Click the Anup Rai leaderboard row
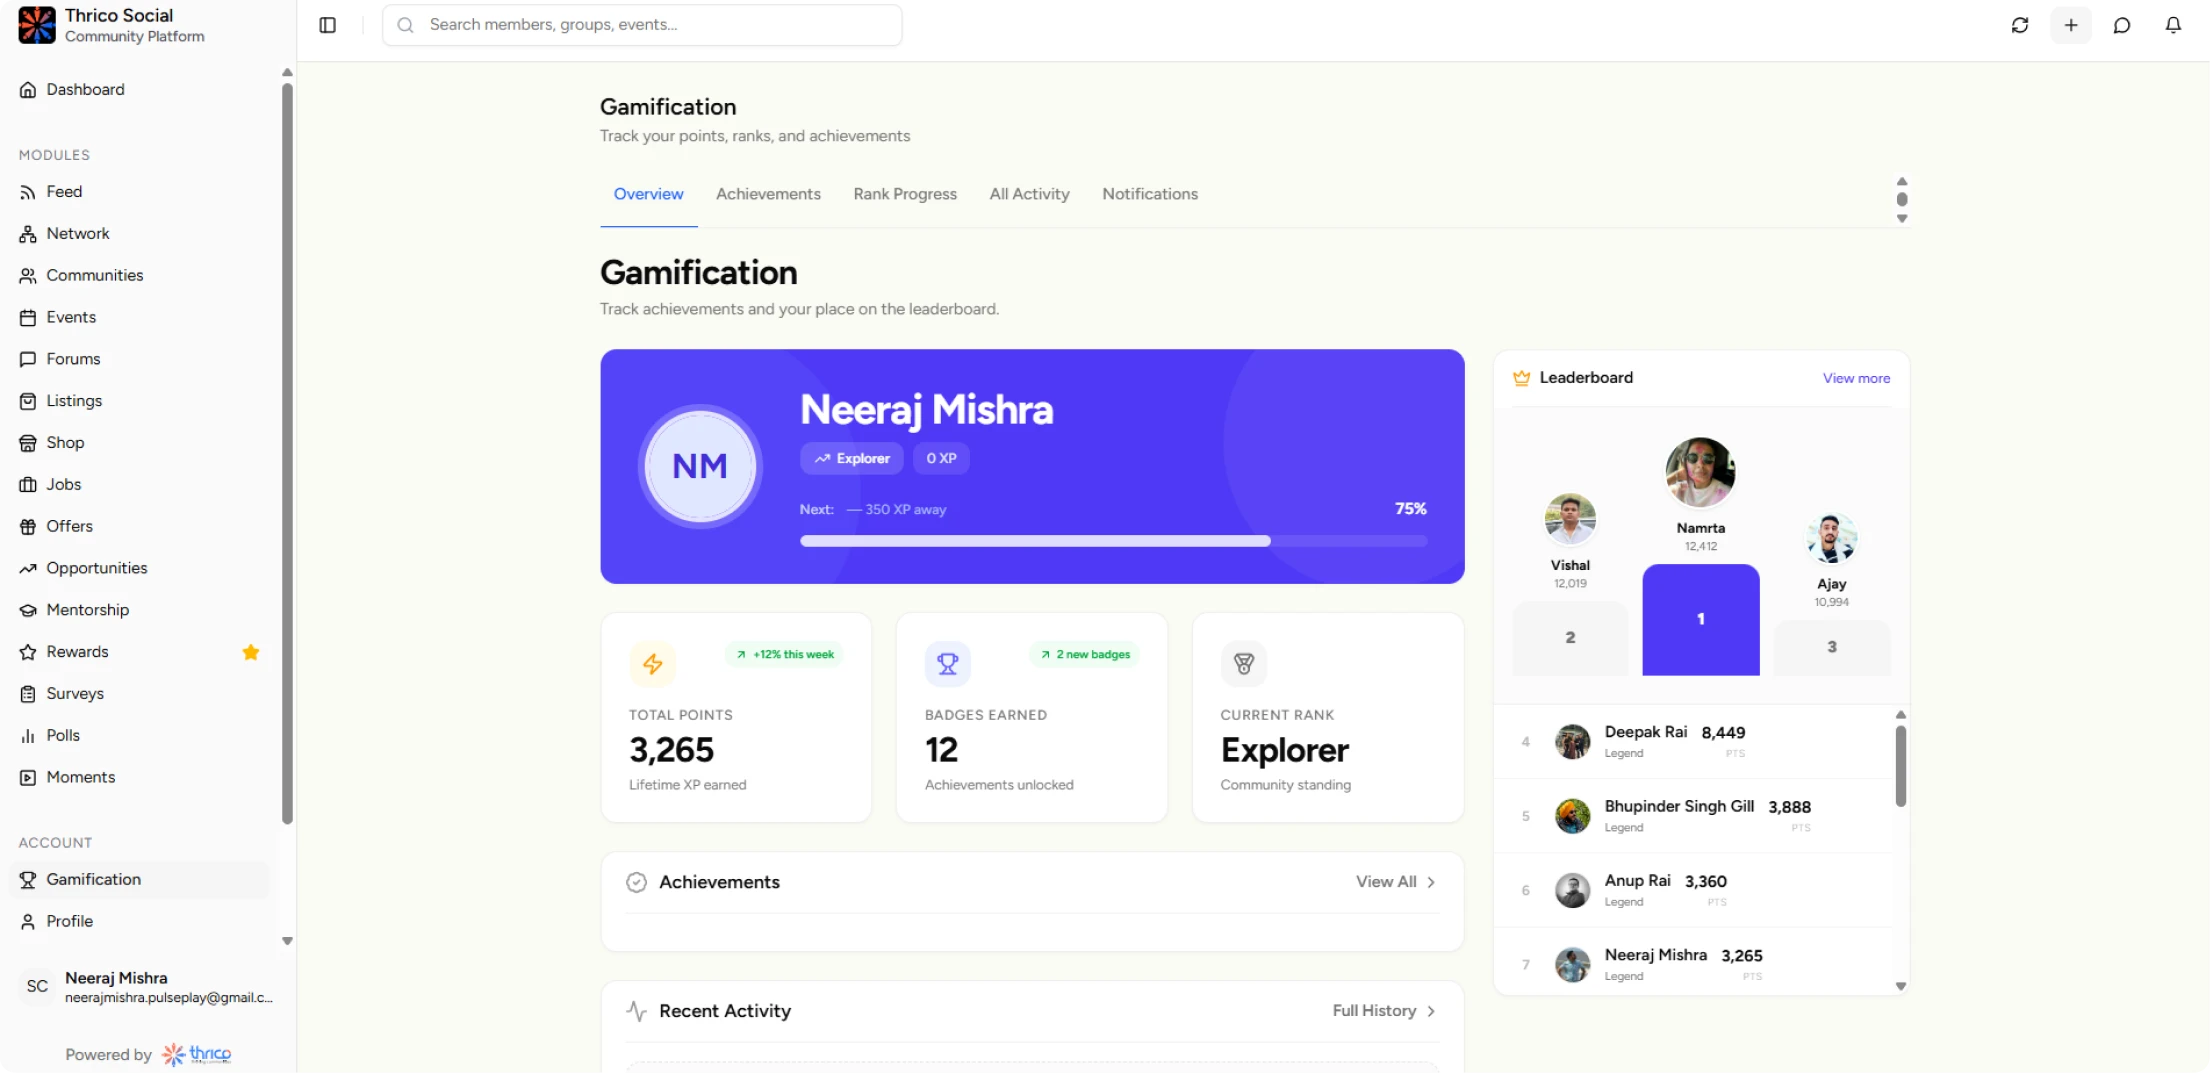Viewport: 2210px width, 1073px height. click(x=1692, y=890)
